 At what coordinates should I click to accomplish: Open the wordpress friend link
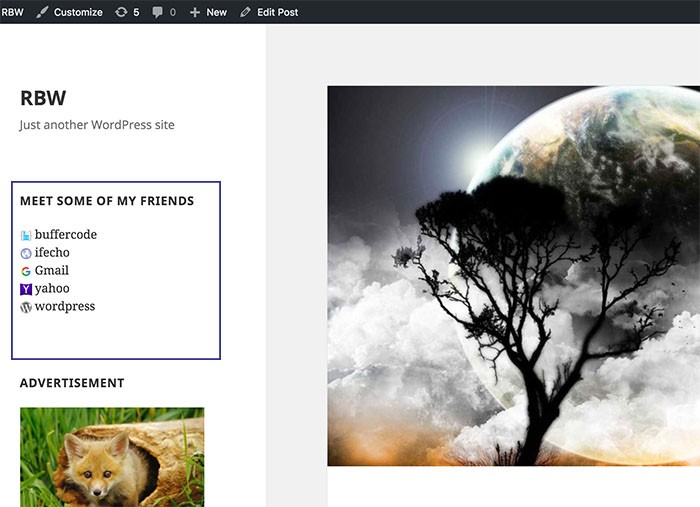[x=65, y=306]
